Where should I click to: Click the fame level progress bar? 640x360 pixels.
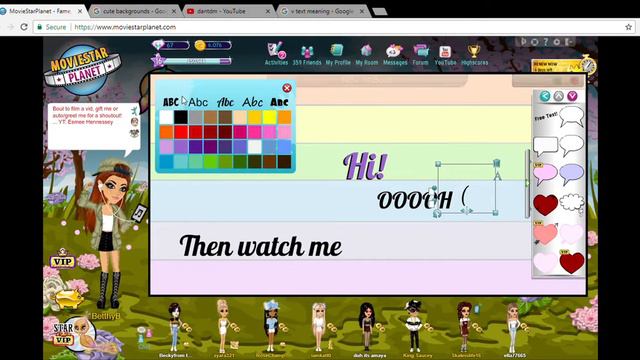(198, 61)
